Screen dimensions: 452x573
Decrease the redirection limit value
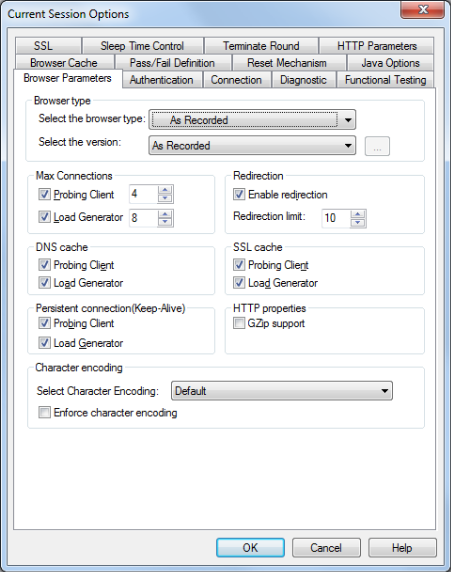[358, 223]
